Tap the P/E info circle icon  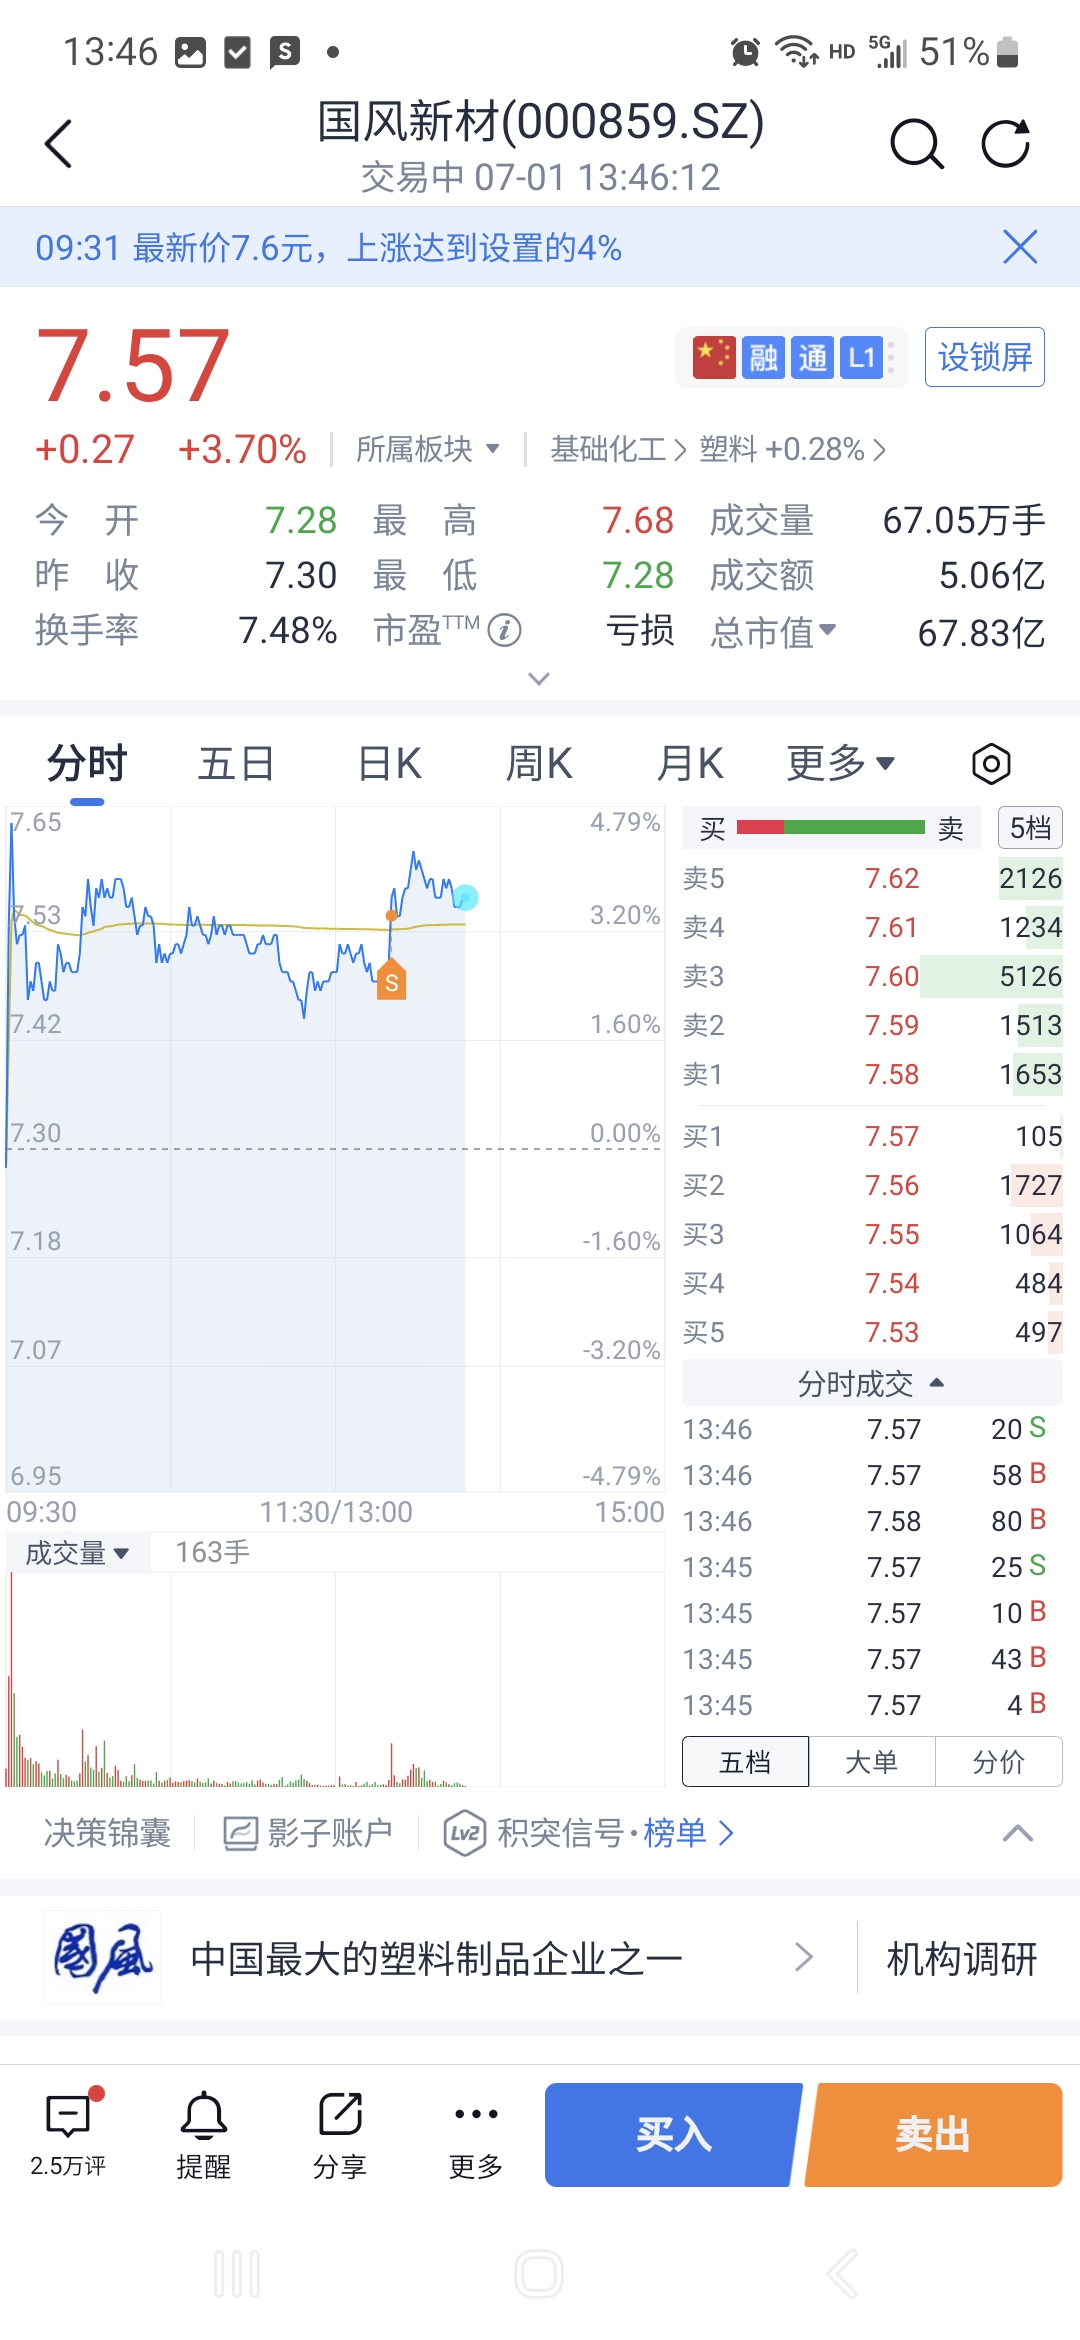505,630
